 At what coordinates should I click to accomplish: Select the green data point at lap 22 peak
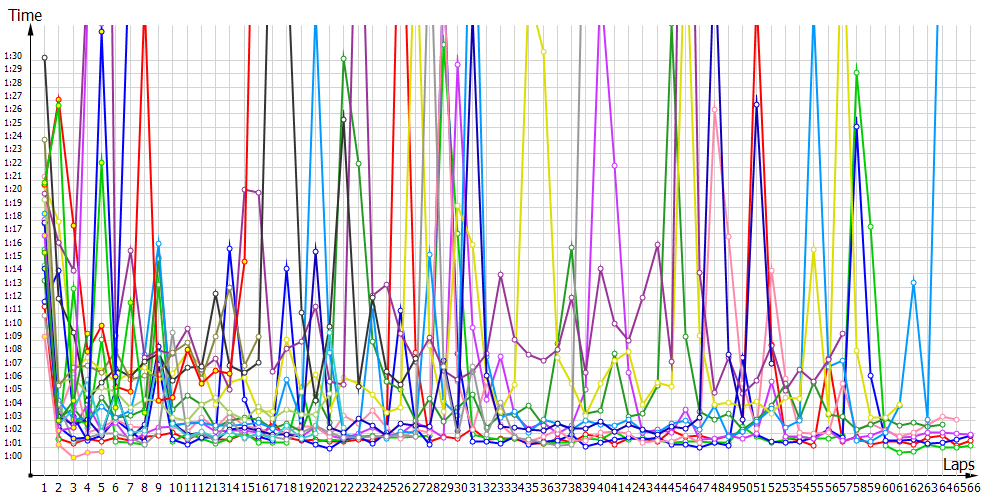344,58
